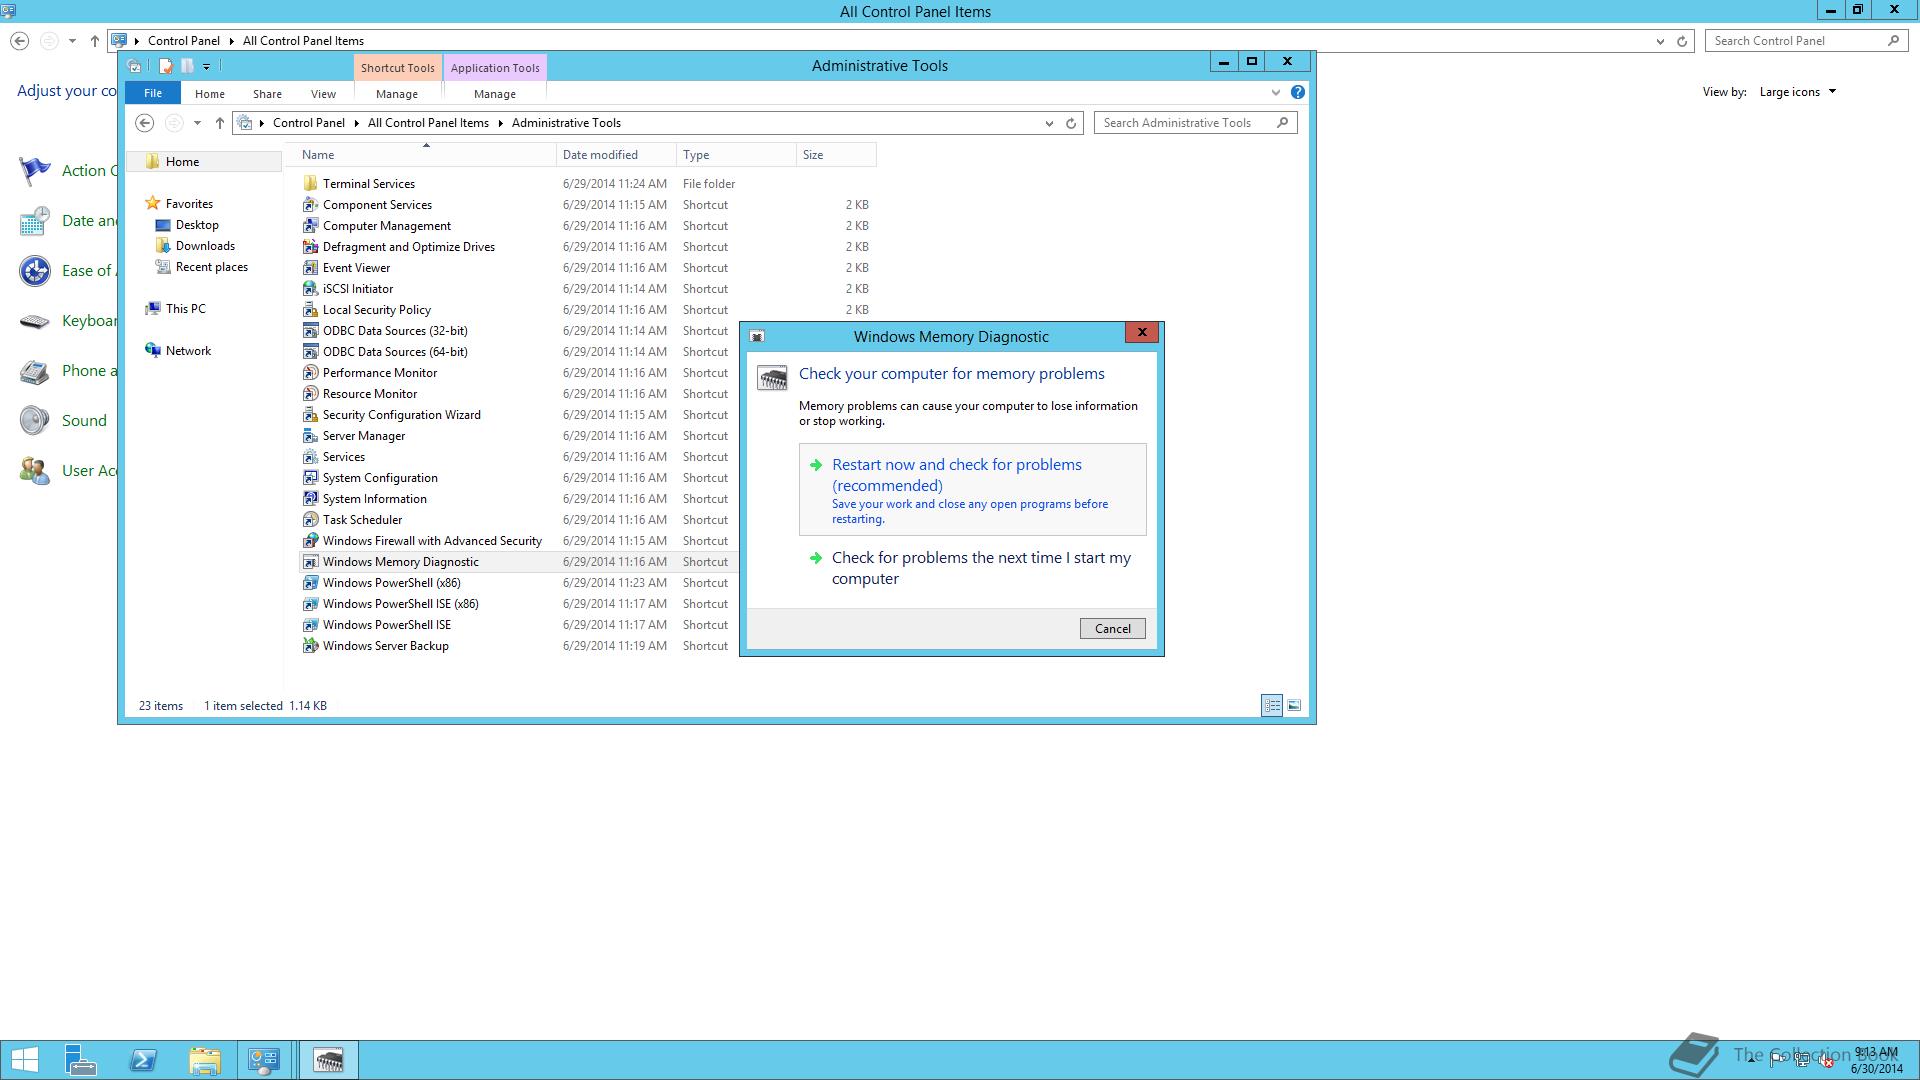The height and width of the screenshot is (1080, 1920).
Task: Open the Computer Management shortcut icon
Action: coord(310,226)
